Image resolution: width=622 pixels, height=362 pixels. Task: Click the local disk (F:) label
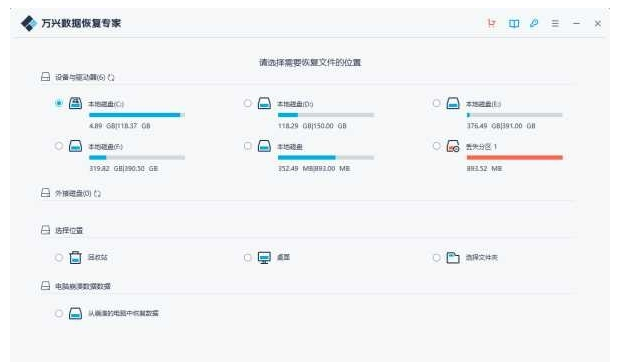106,147
